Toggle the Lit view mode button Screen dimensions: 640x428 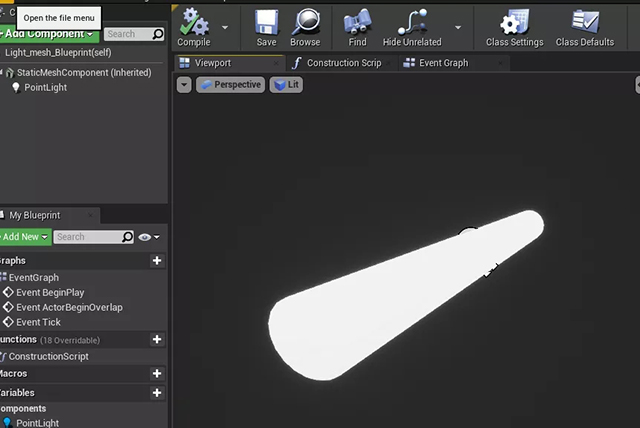pyautogui.click(x=286, y=85)
